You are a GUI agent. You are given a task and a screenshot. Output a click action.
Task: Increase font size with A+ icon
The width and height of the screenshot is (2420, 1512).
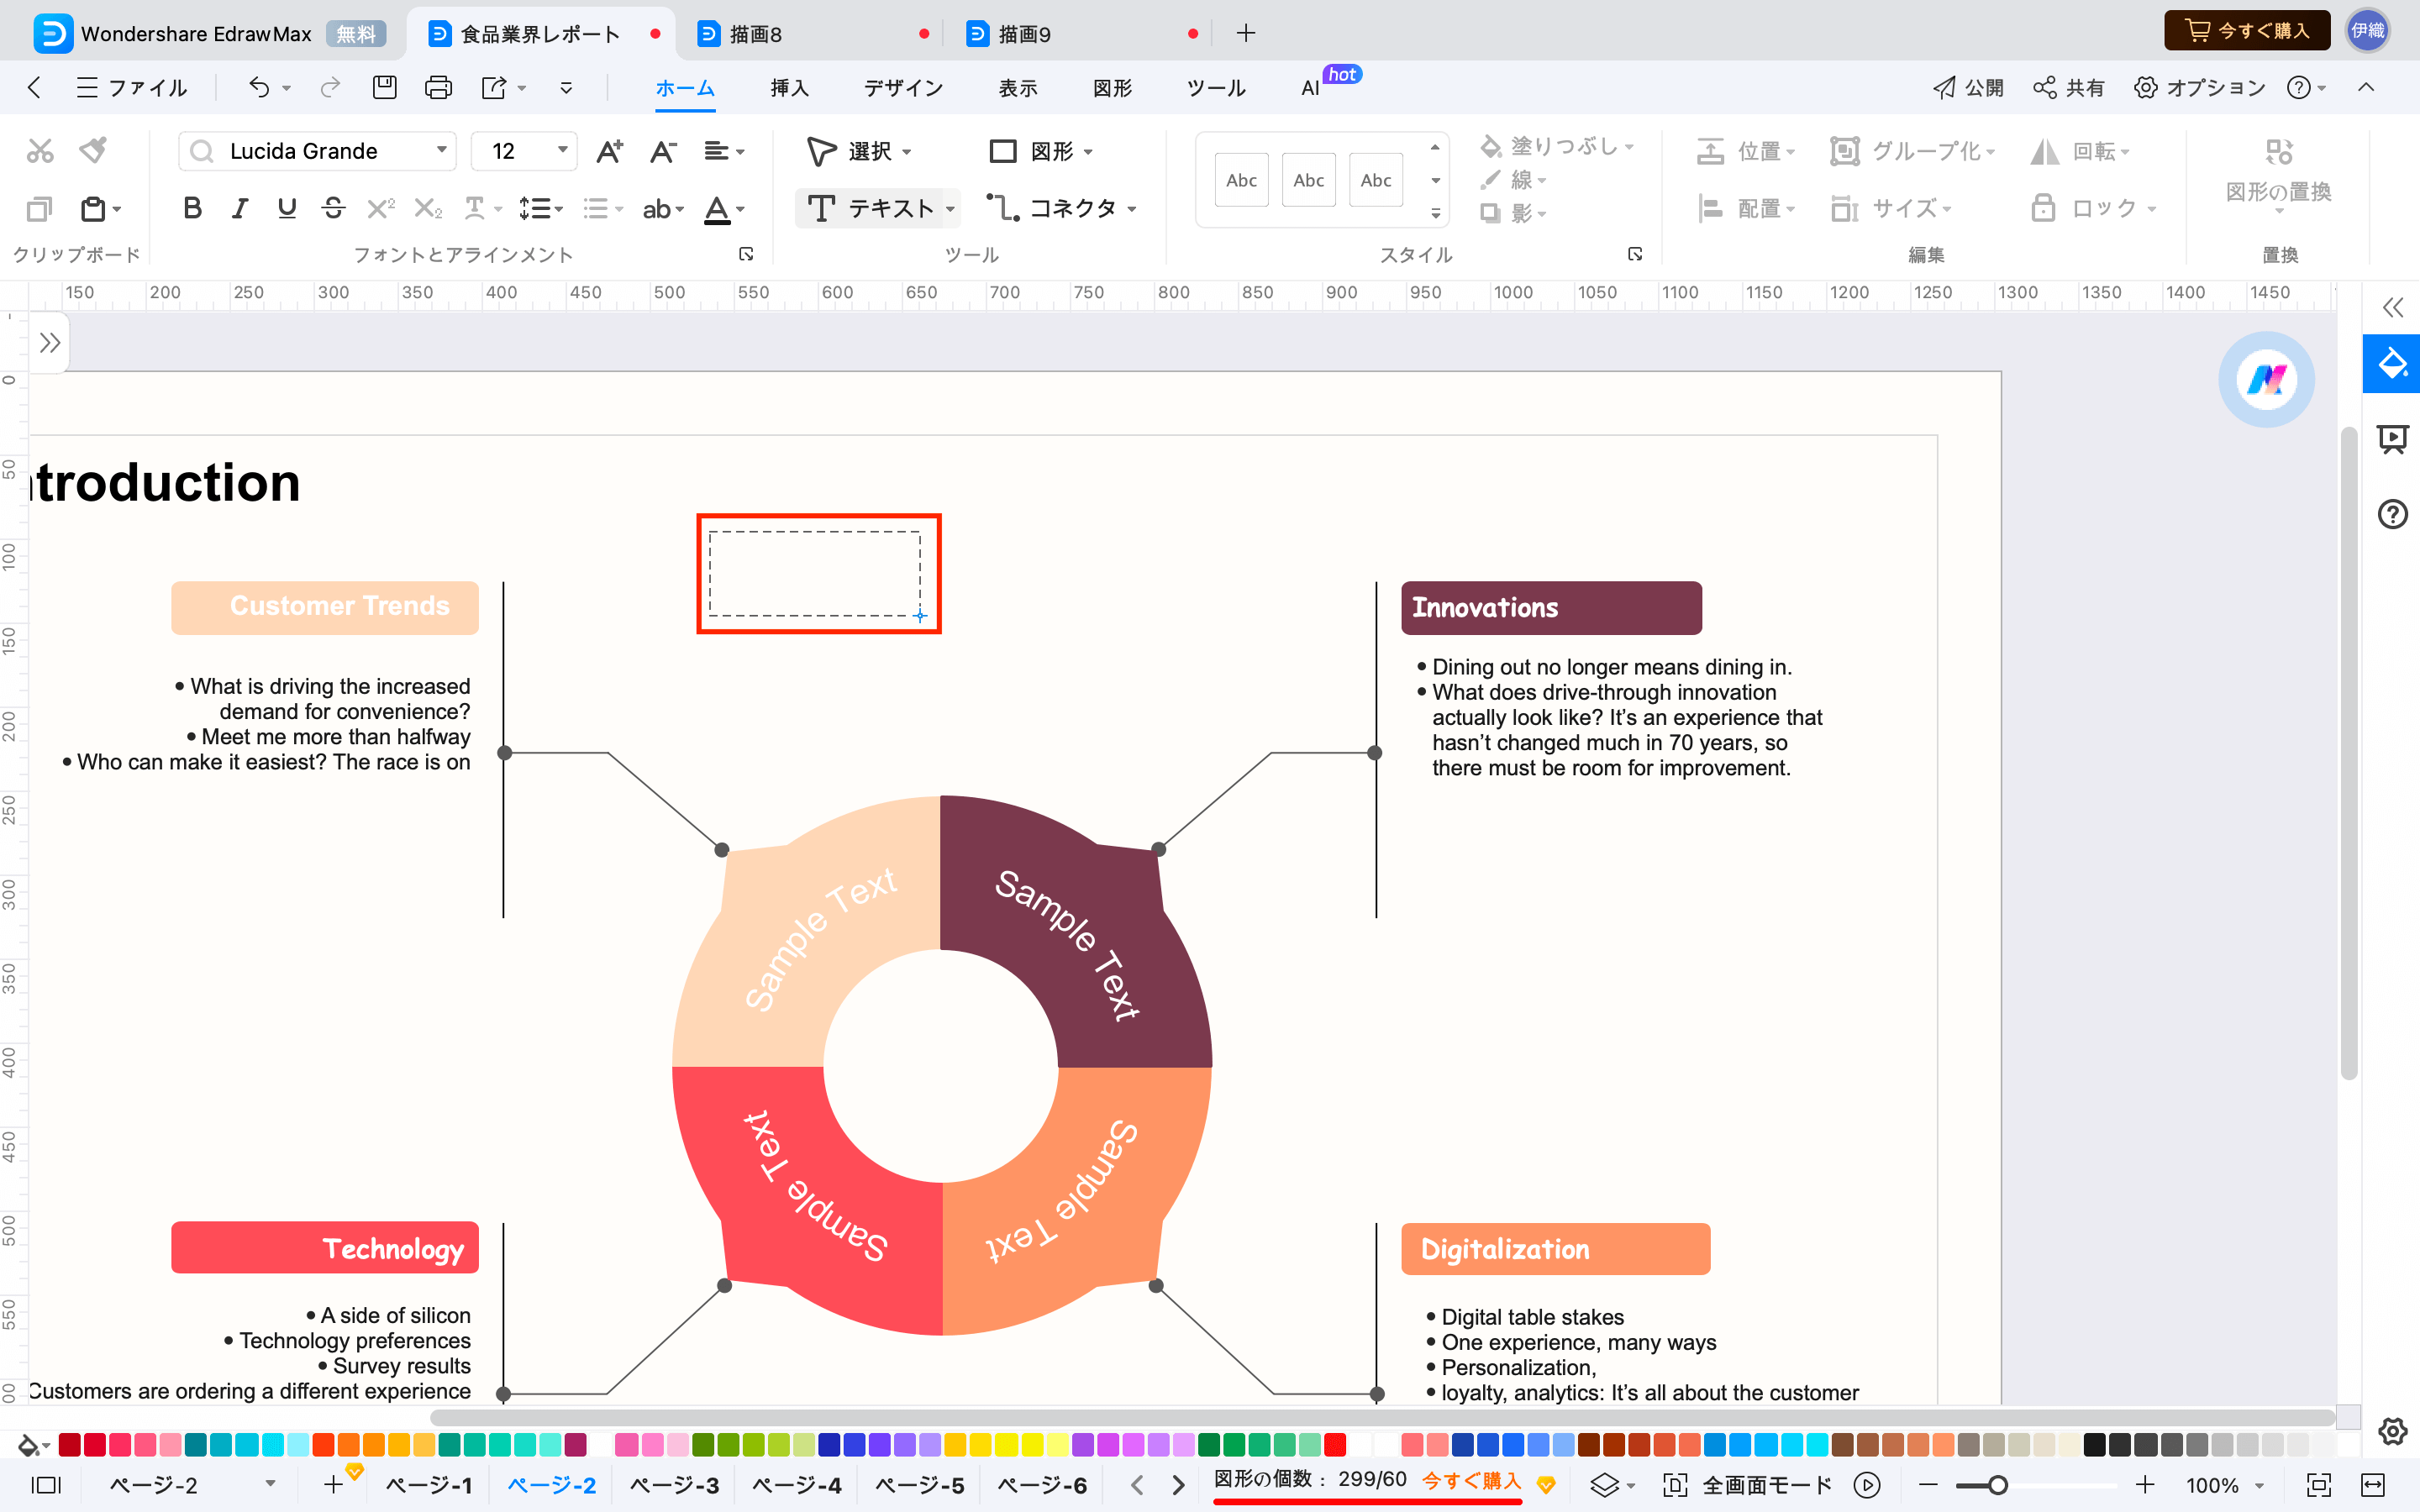tap(609, 151)
